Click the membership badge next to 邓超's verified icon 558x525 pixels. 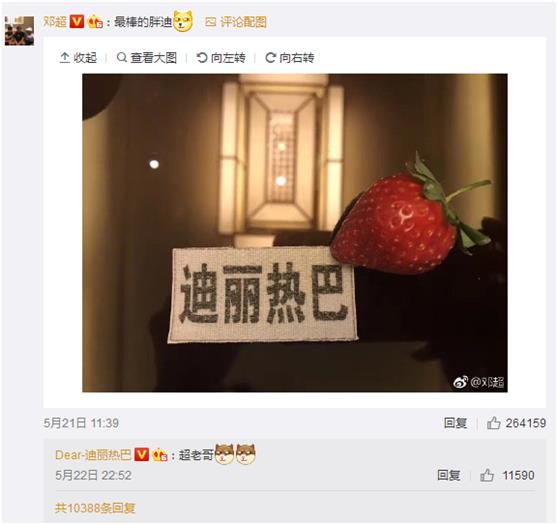95,22
